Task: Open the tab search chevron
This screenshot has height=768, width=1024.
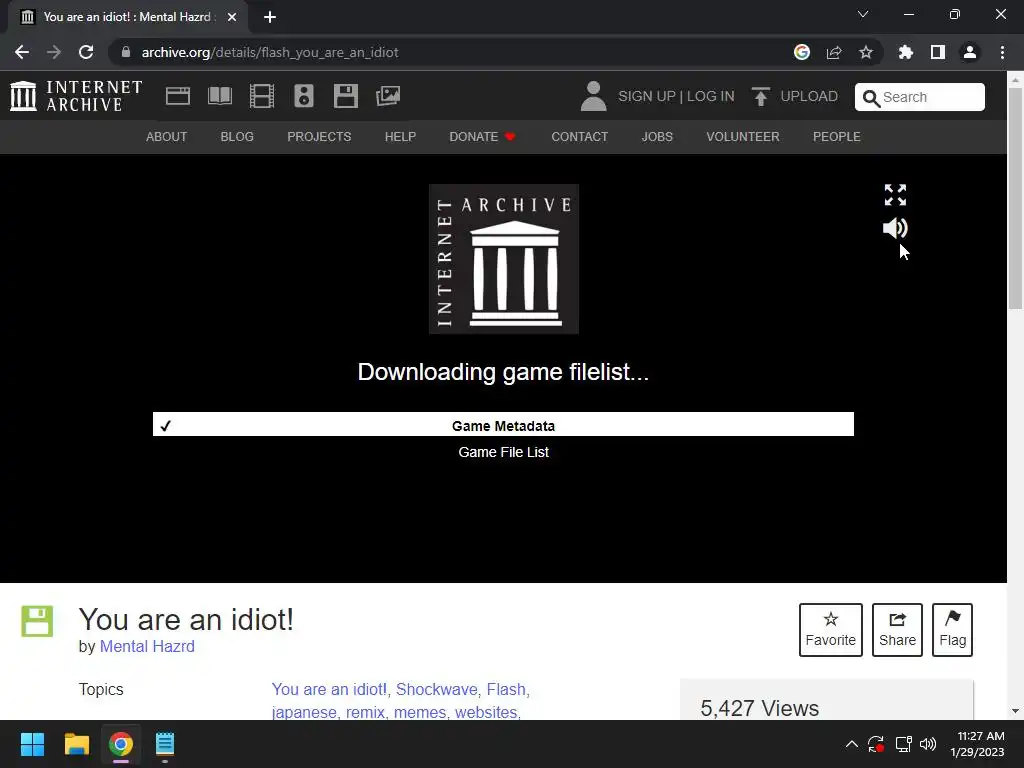Action: [x=863, y=14]
